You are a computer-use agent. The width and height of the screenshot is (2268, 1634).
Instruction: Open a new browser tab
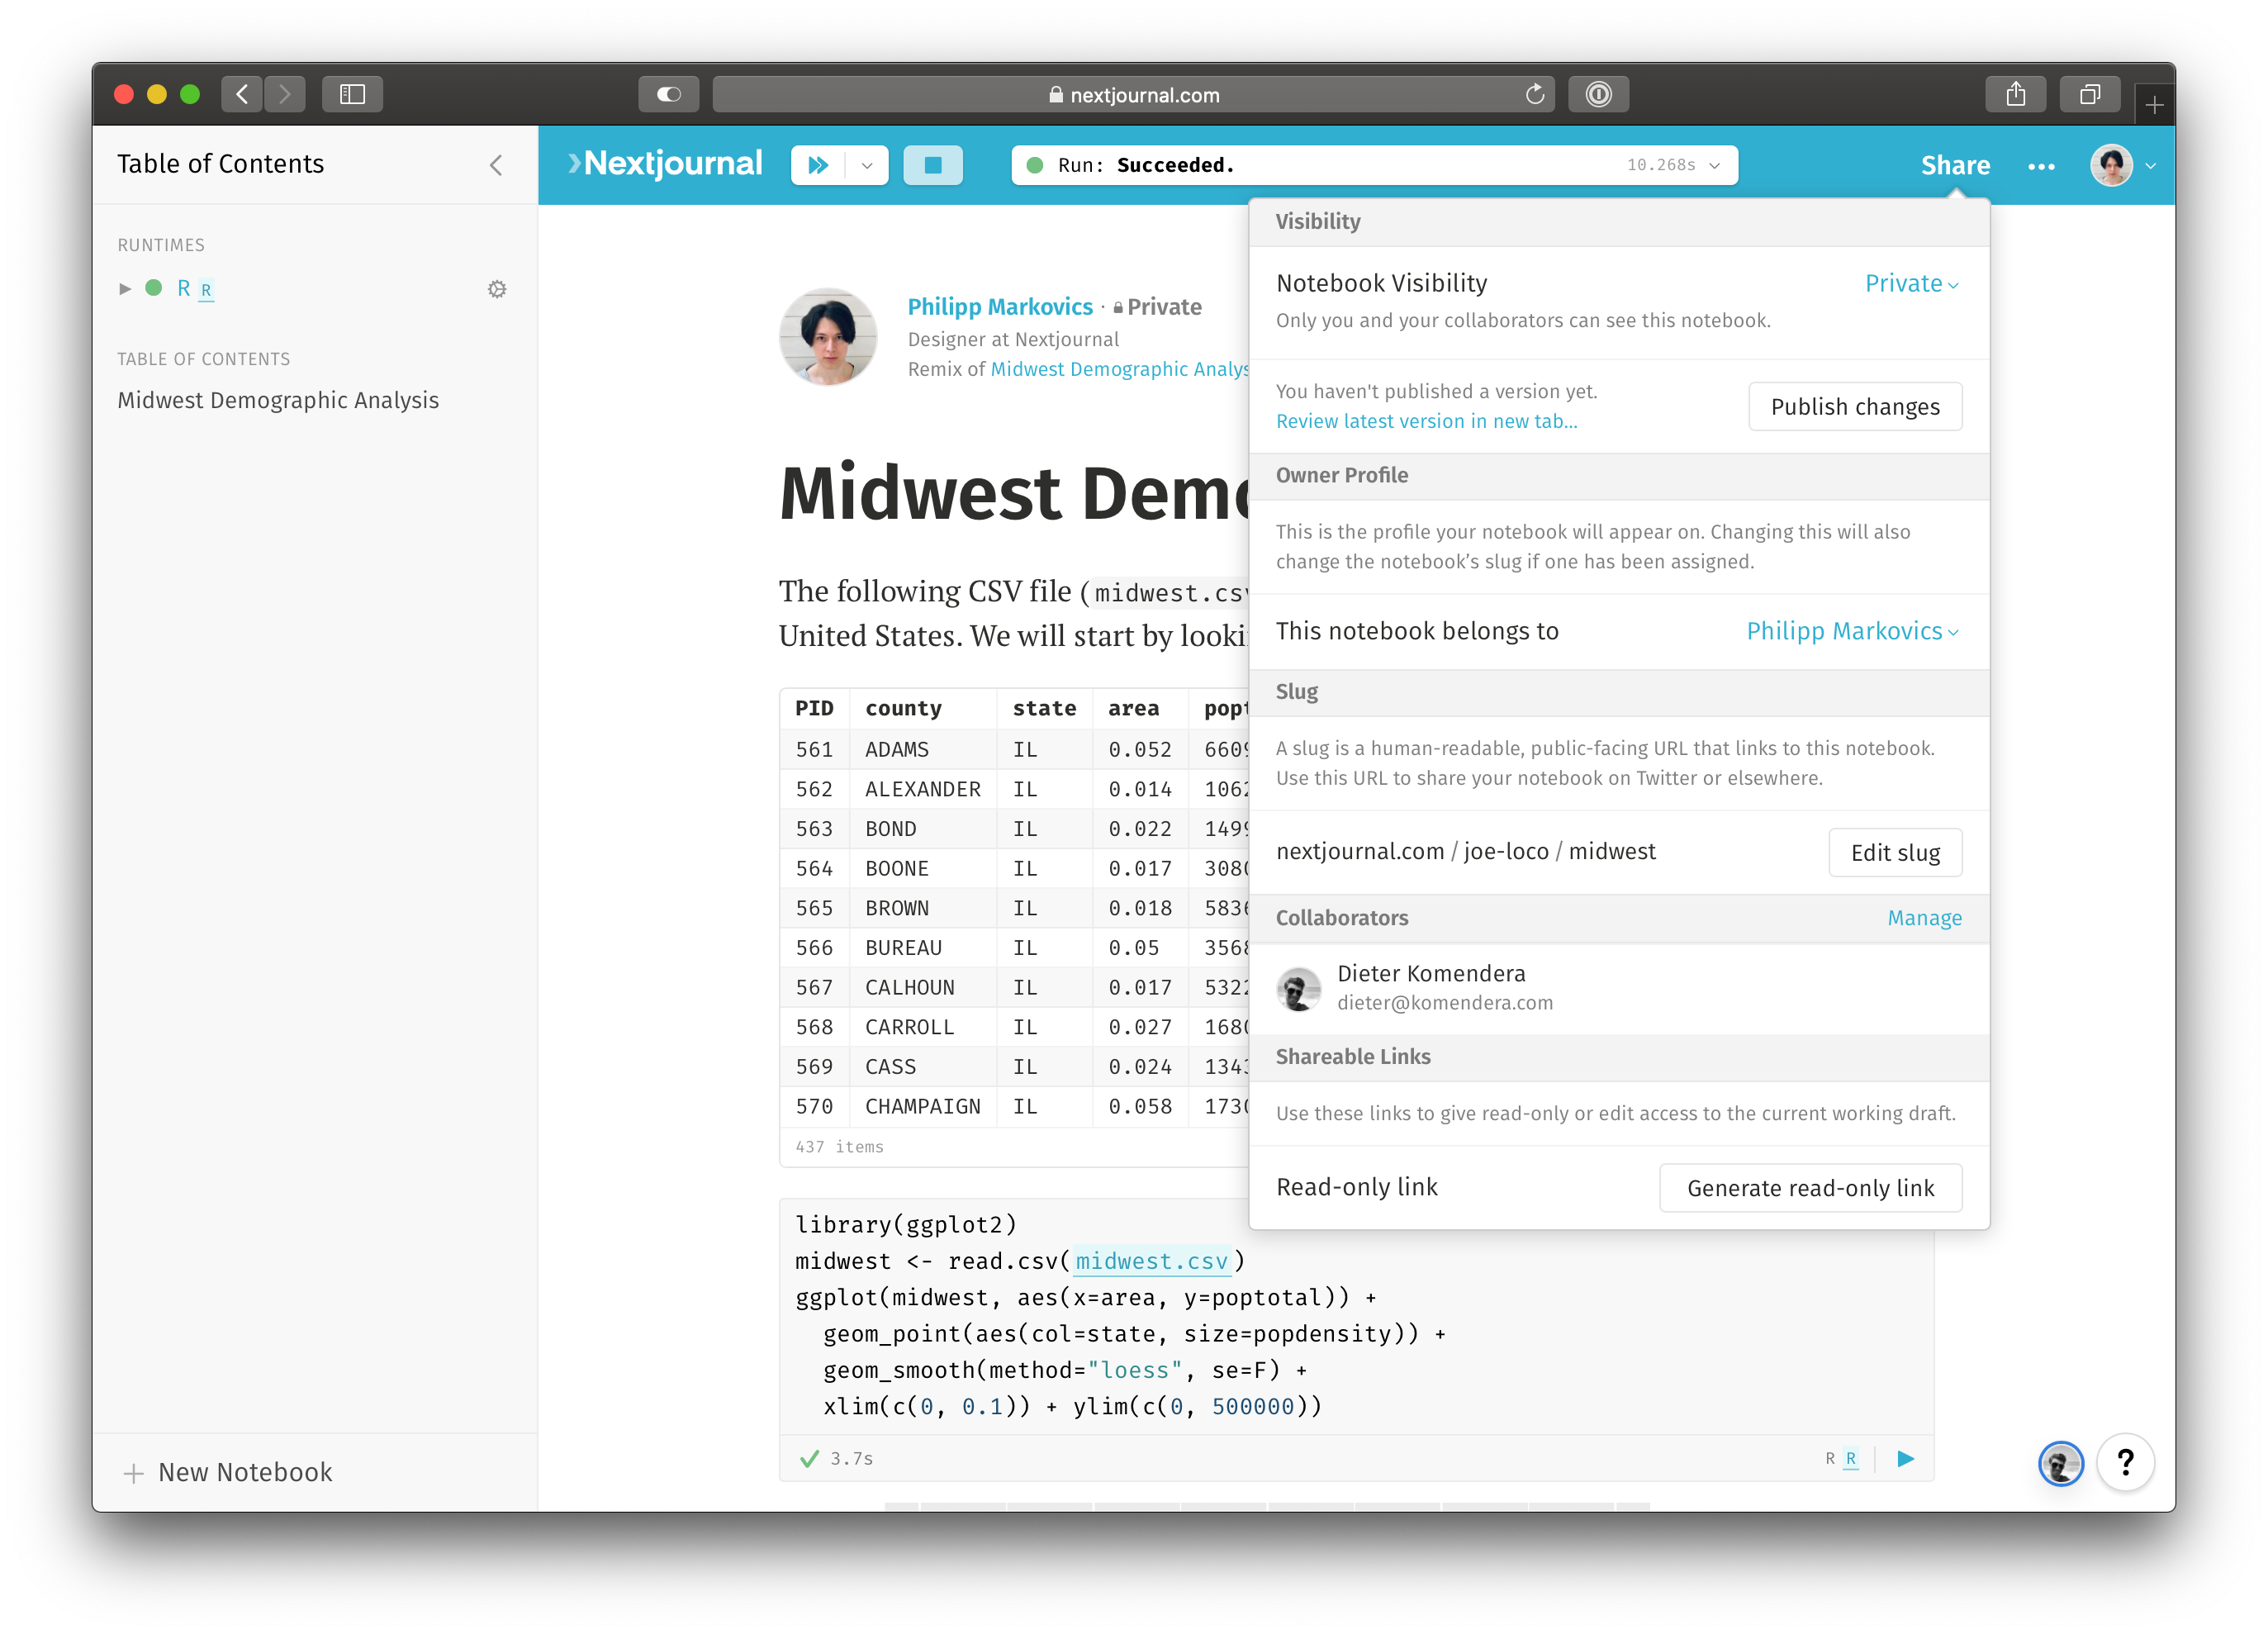tap(2154, 104)
